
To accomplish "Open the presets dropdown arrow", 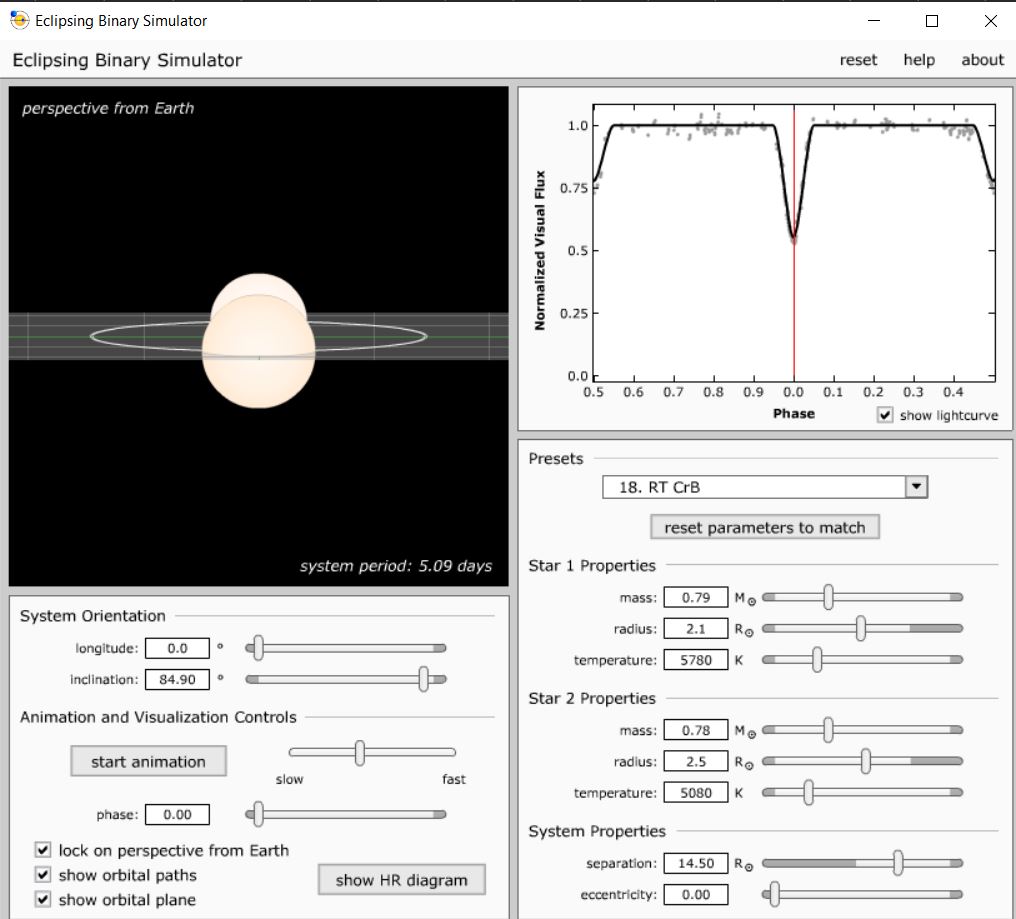I will (916, 487).
